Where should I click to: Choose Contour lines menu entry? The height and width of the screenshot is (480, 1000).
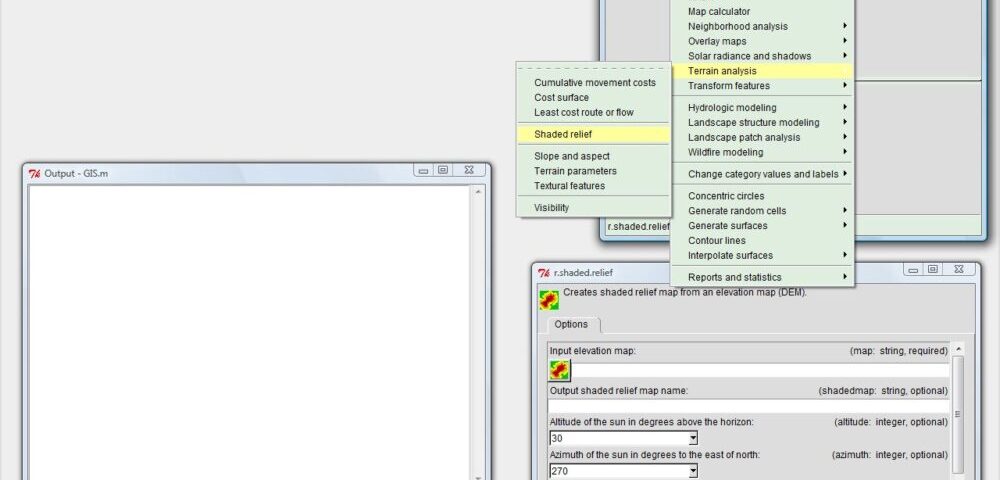717,241
